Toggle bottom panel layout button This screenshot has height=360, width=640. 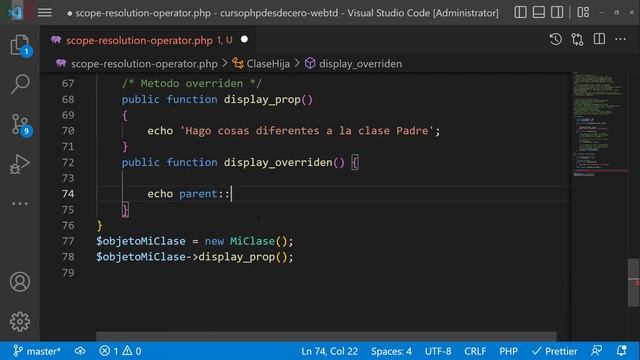(x=538, y=12)
